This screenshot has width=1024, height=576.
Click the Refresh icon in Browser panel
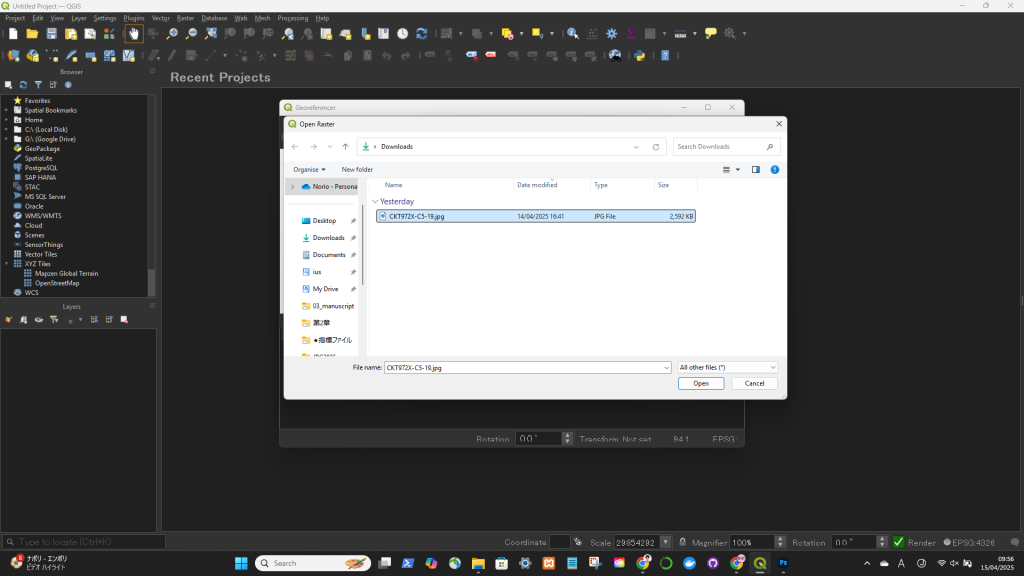(x=23, y=85)
